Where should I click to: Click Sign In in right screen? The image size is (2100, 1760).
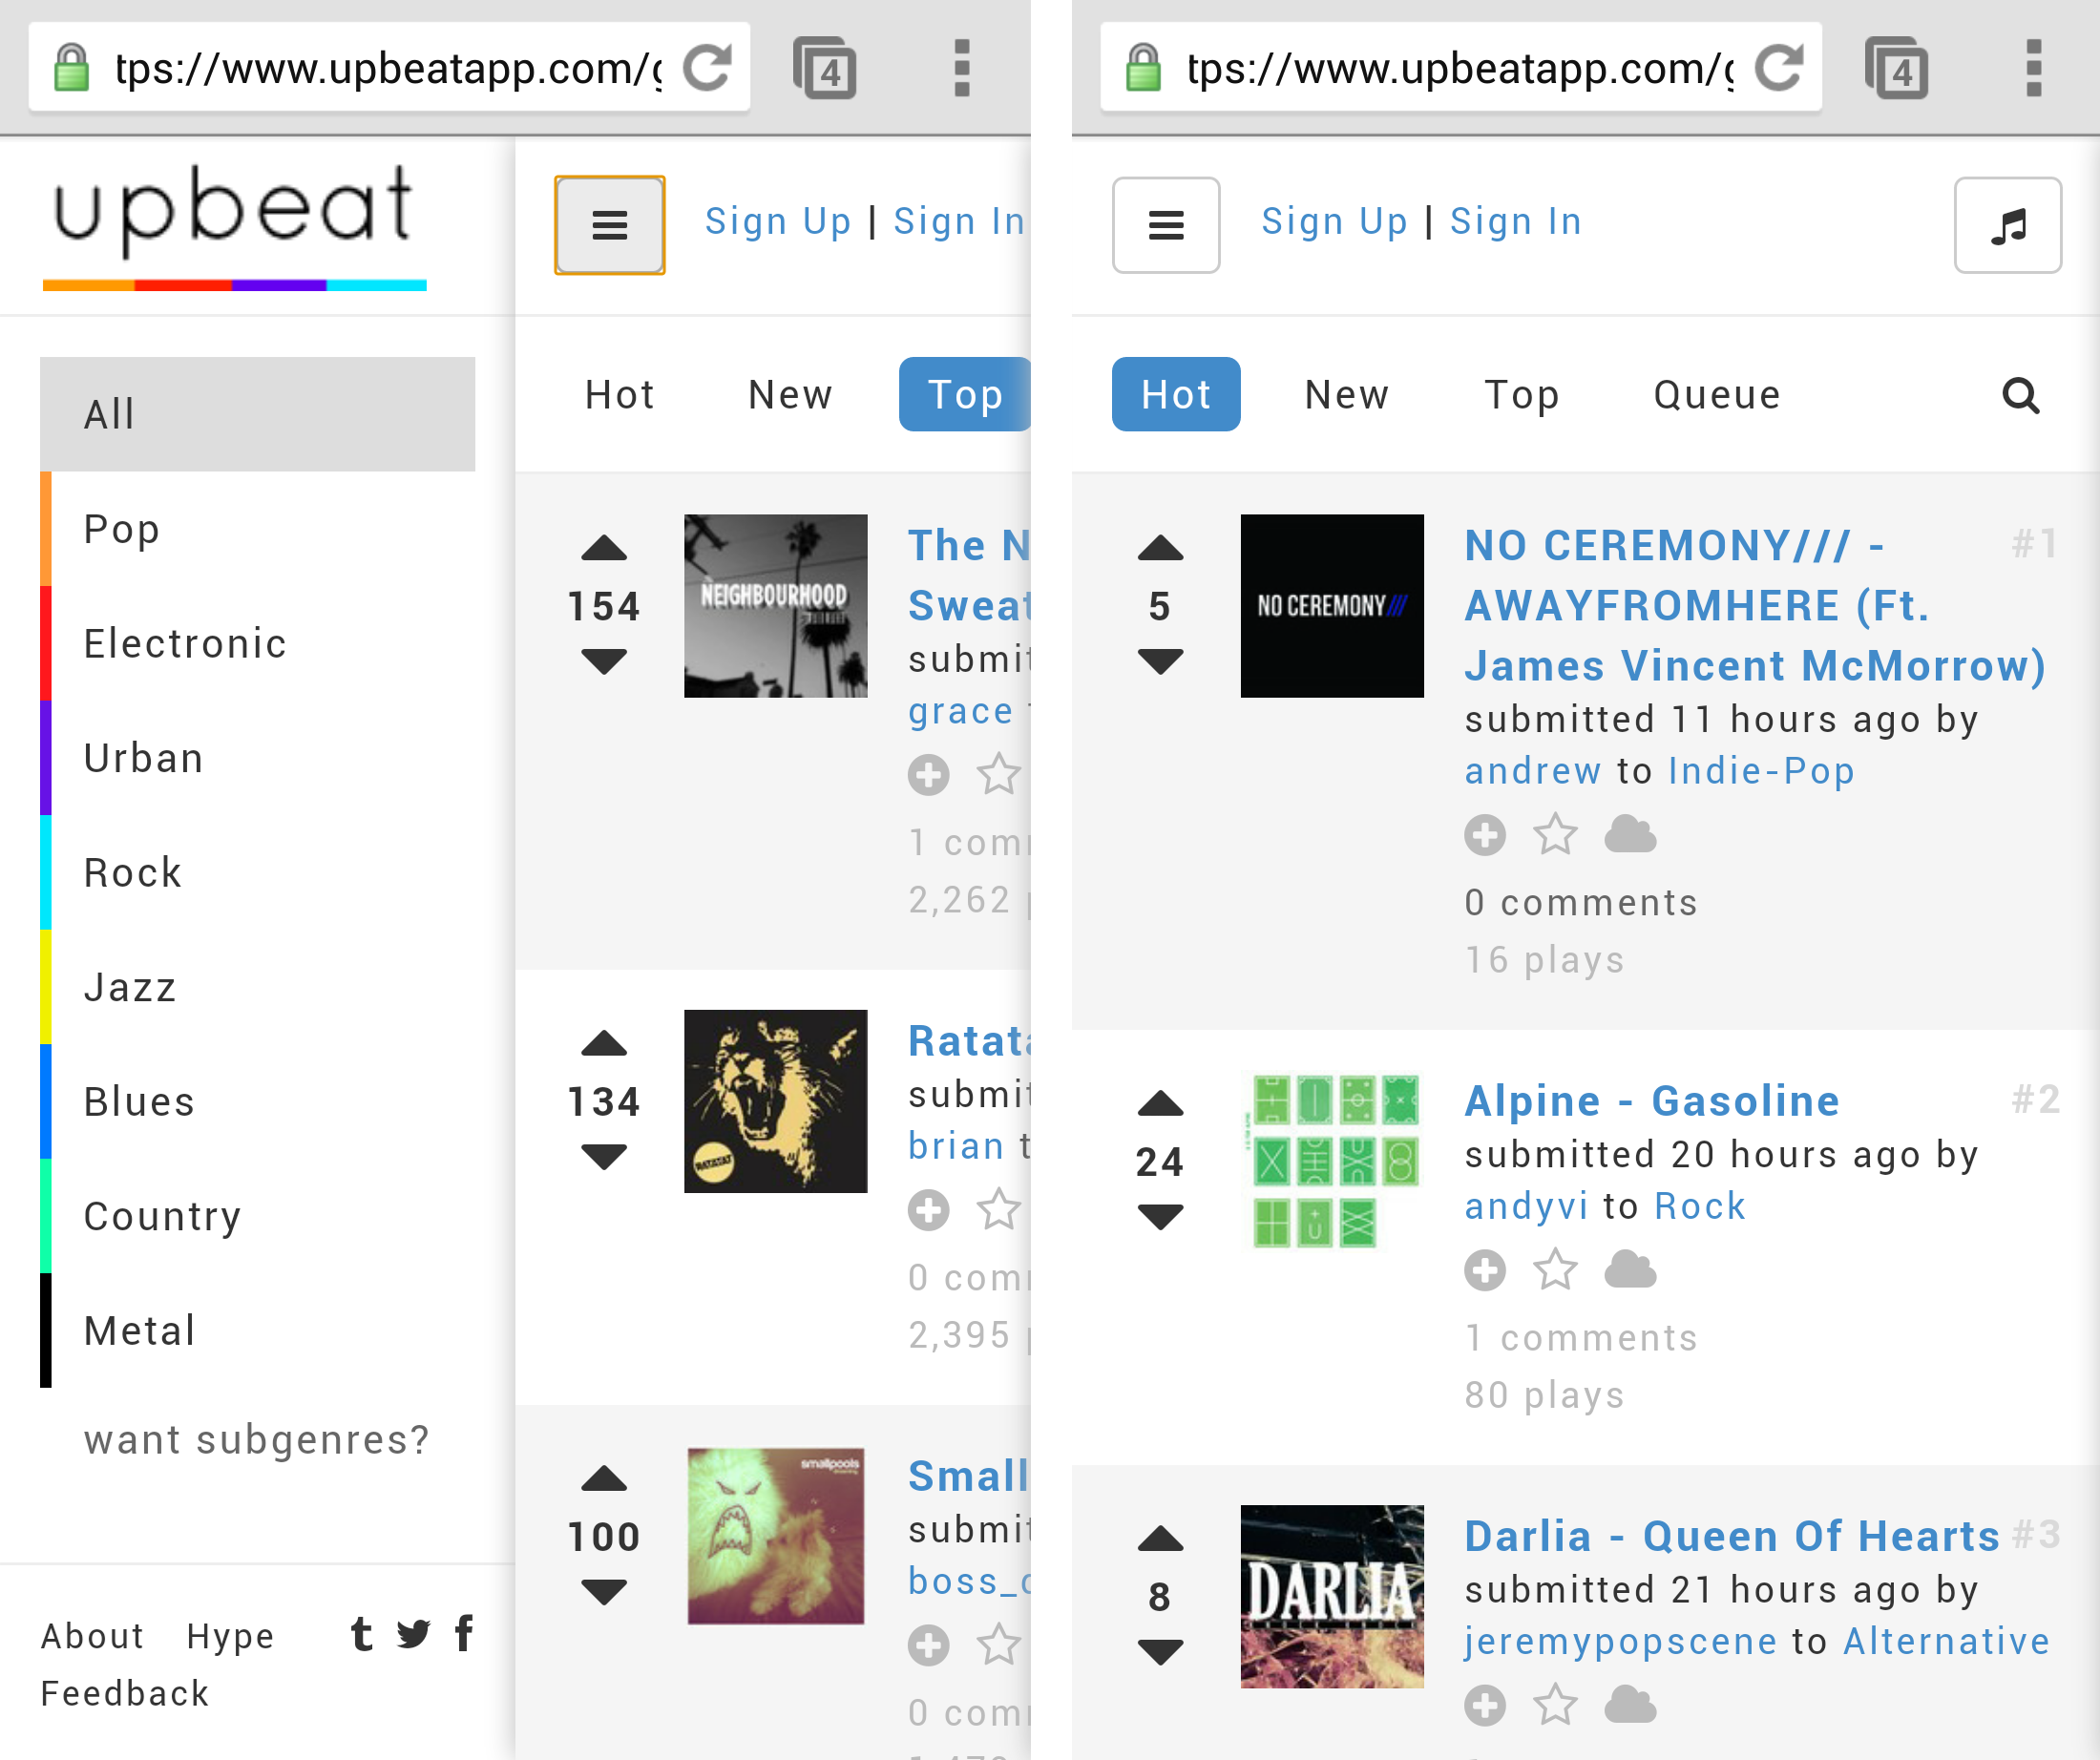pyautogui.click(x=1516, y=221)
